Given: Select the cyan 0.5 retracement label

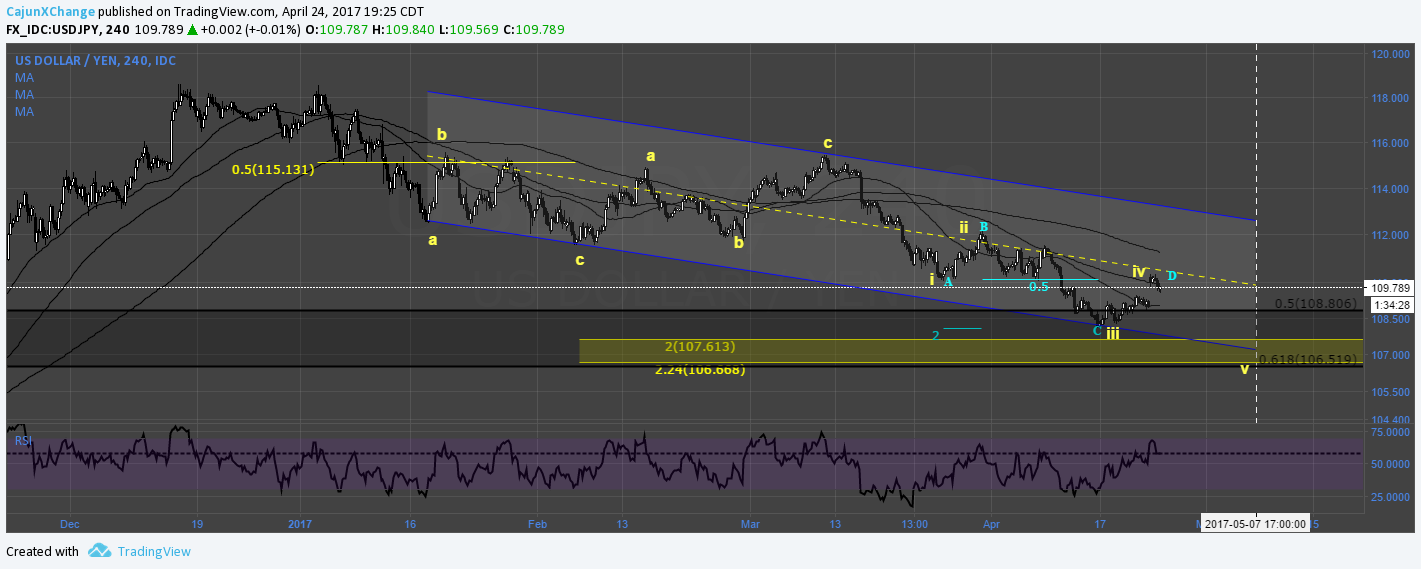Looking at the screenshot, I should tap(1039, 286).
